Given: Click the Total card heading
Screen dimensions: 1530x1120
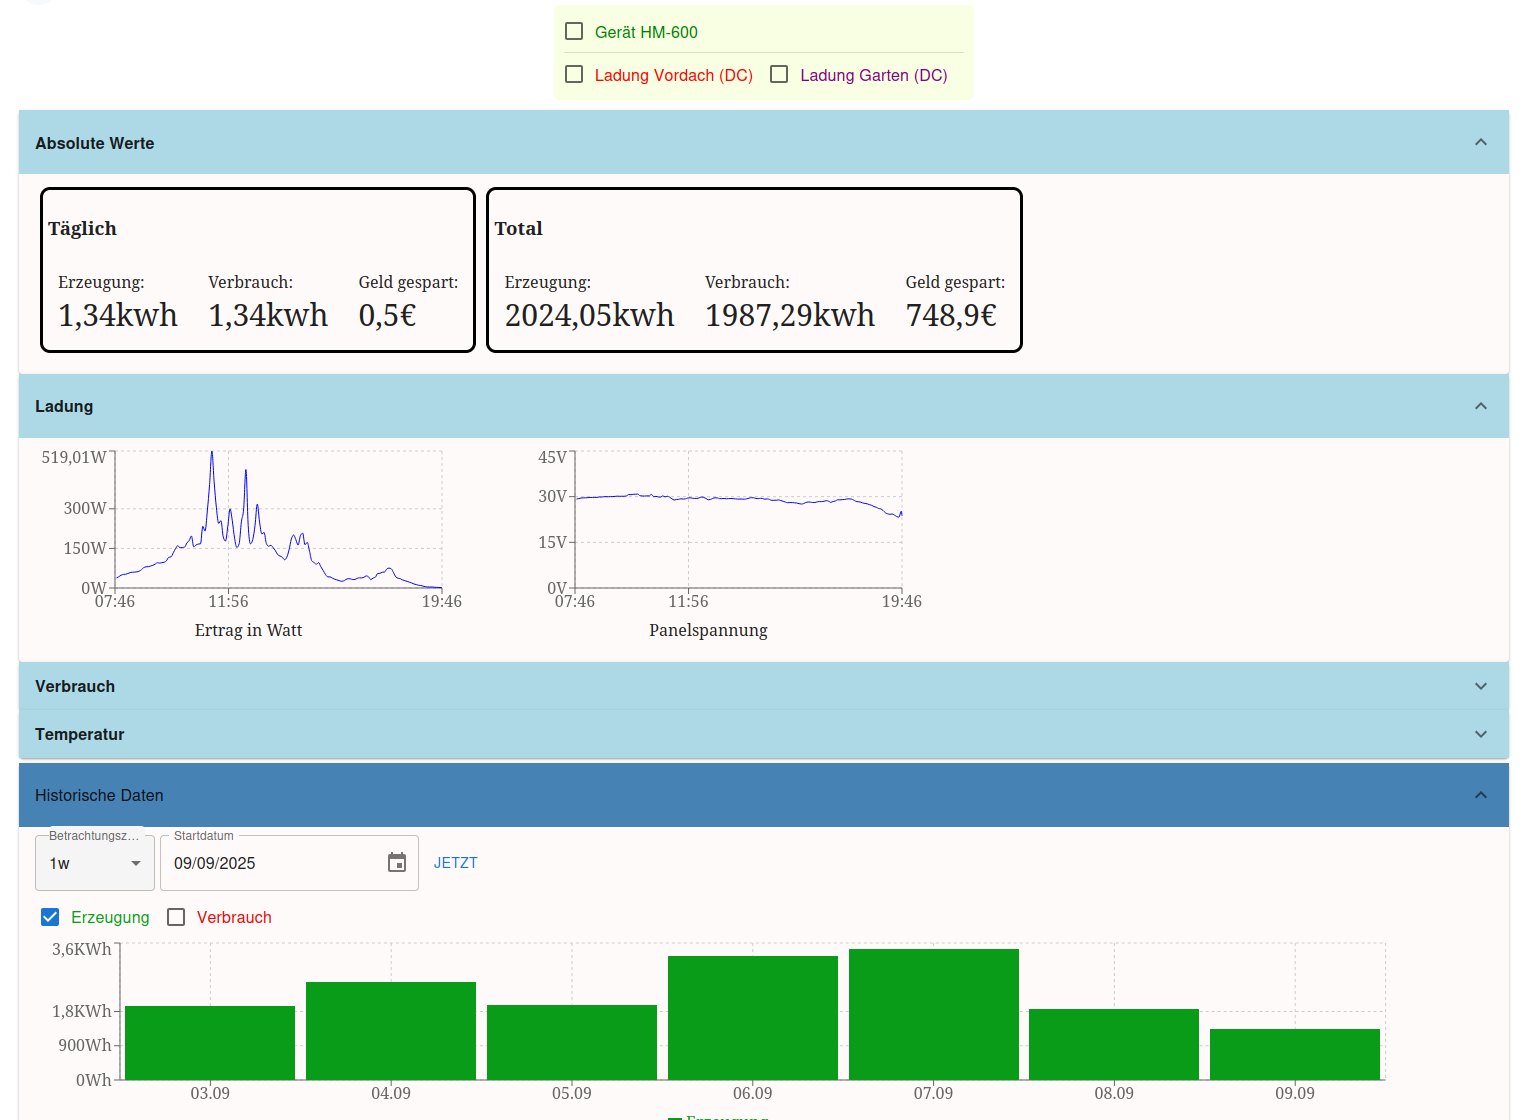Looking at the screenshot, I should coord(518,228).
